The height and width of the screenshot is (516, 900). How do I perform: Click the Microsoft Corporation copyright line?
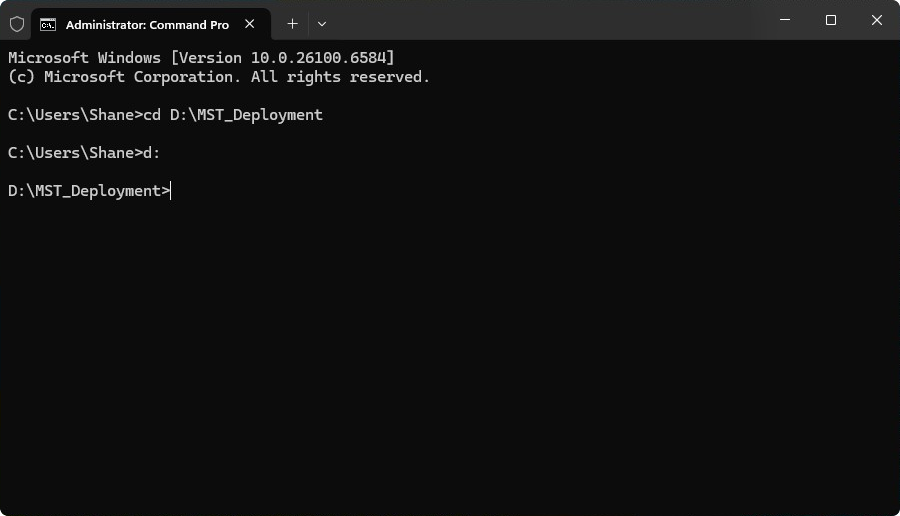pyautogui.click(x=218, y=77)
